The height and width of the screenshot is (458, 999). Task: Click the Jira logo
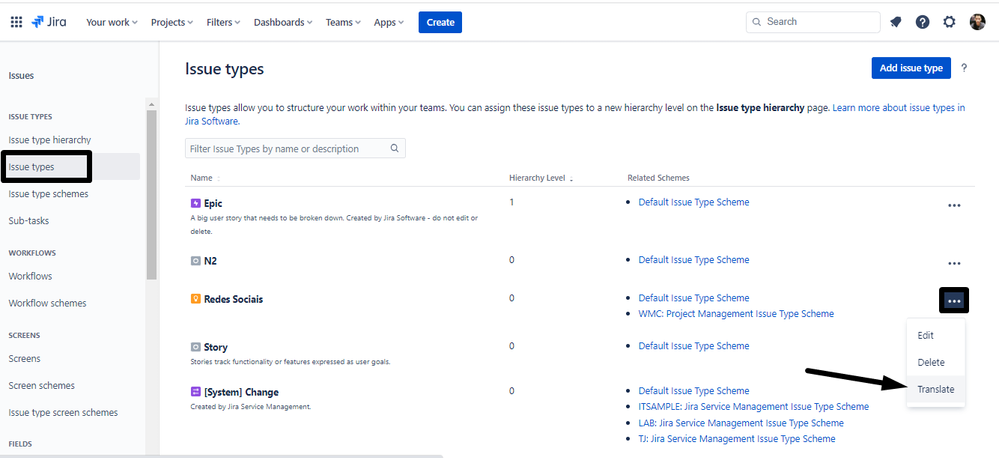[50, 22]
